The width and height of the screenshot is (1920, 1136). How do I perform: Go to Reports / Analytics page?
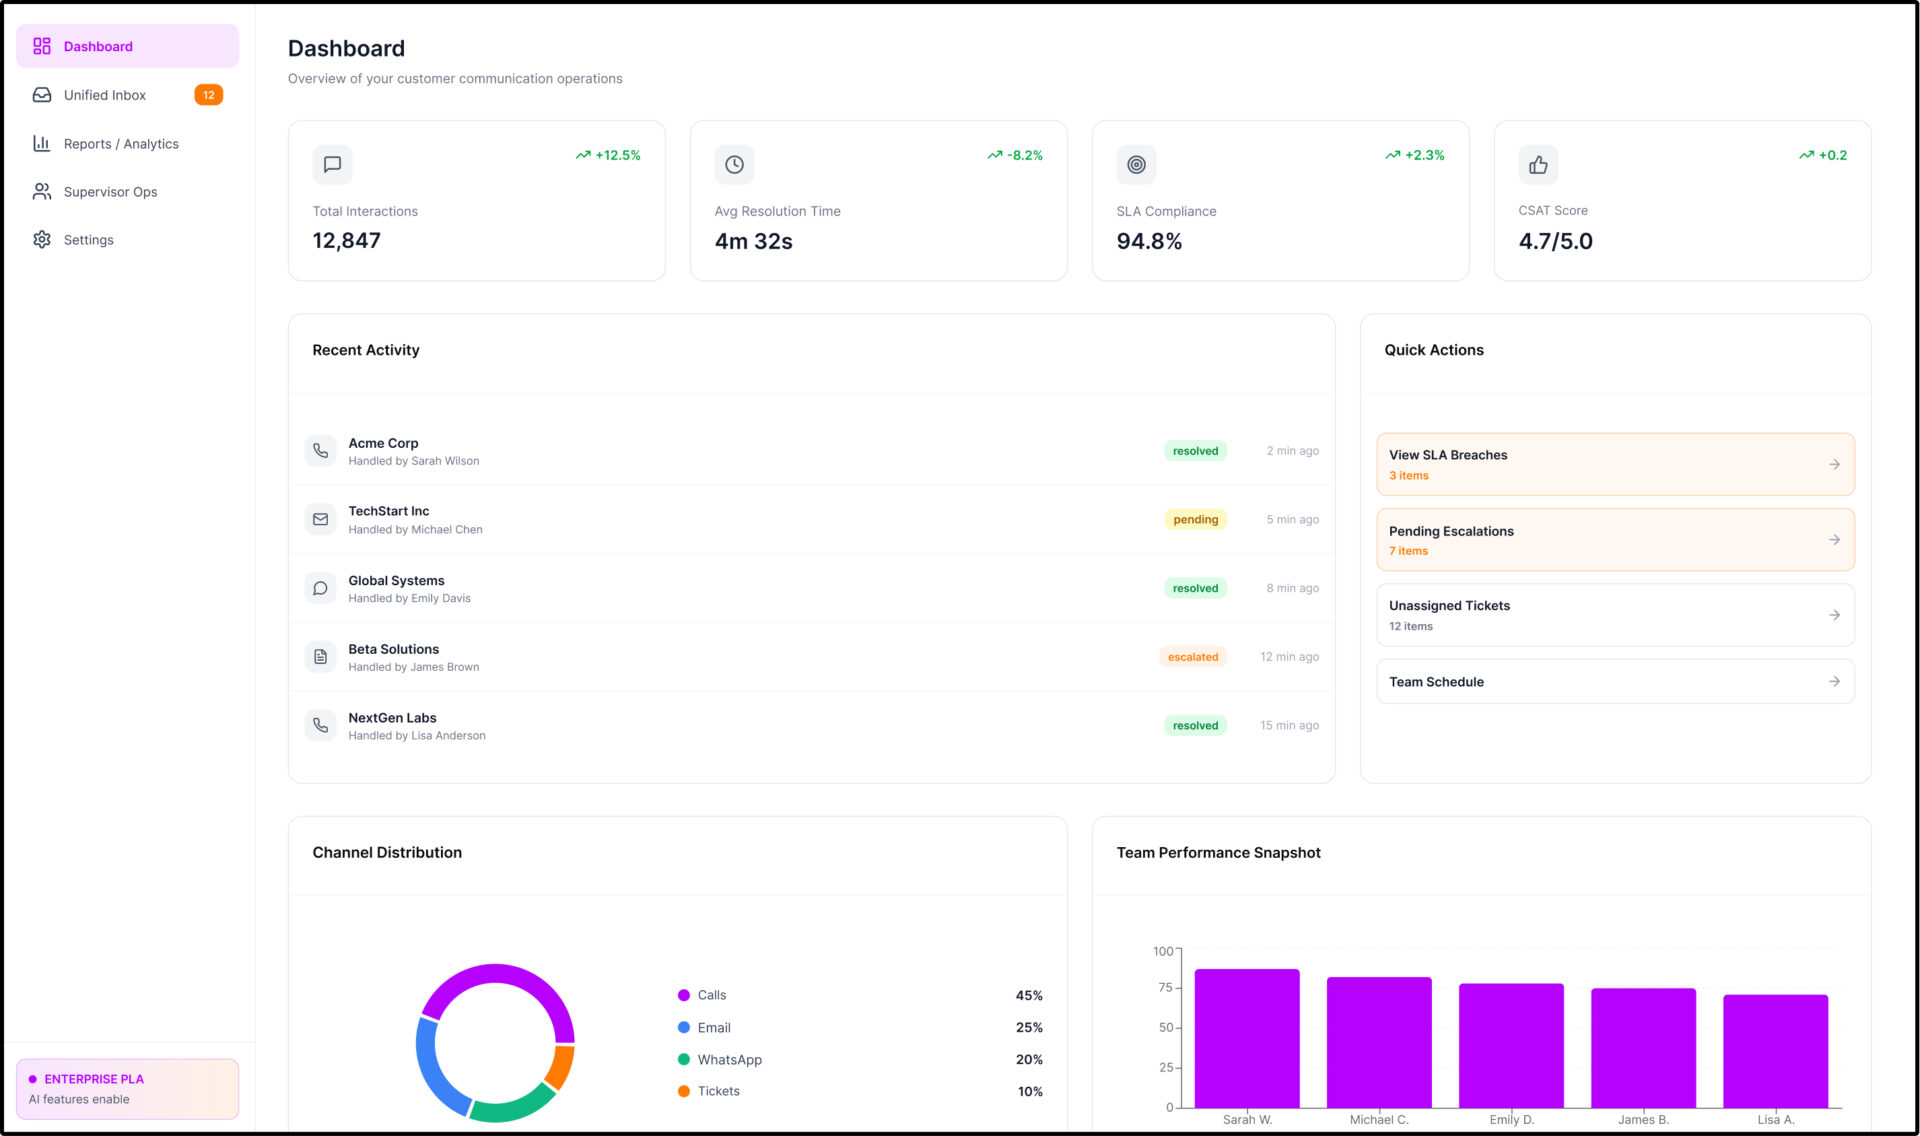(x=121, y=144)
